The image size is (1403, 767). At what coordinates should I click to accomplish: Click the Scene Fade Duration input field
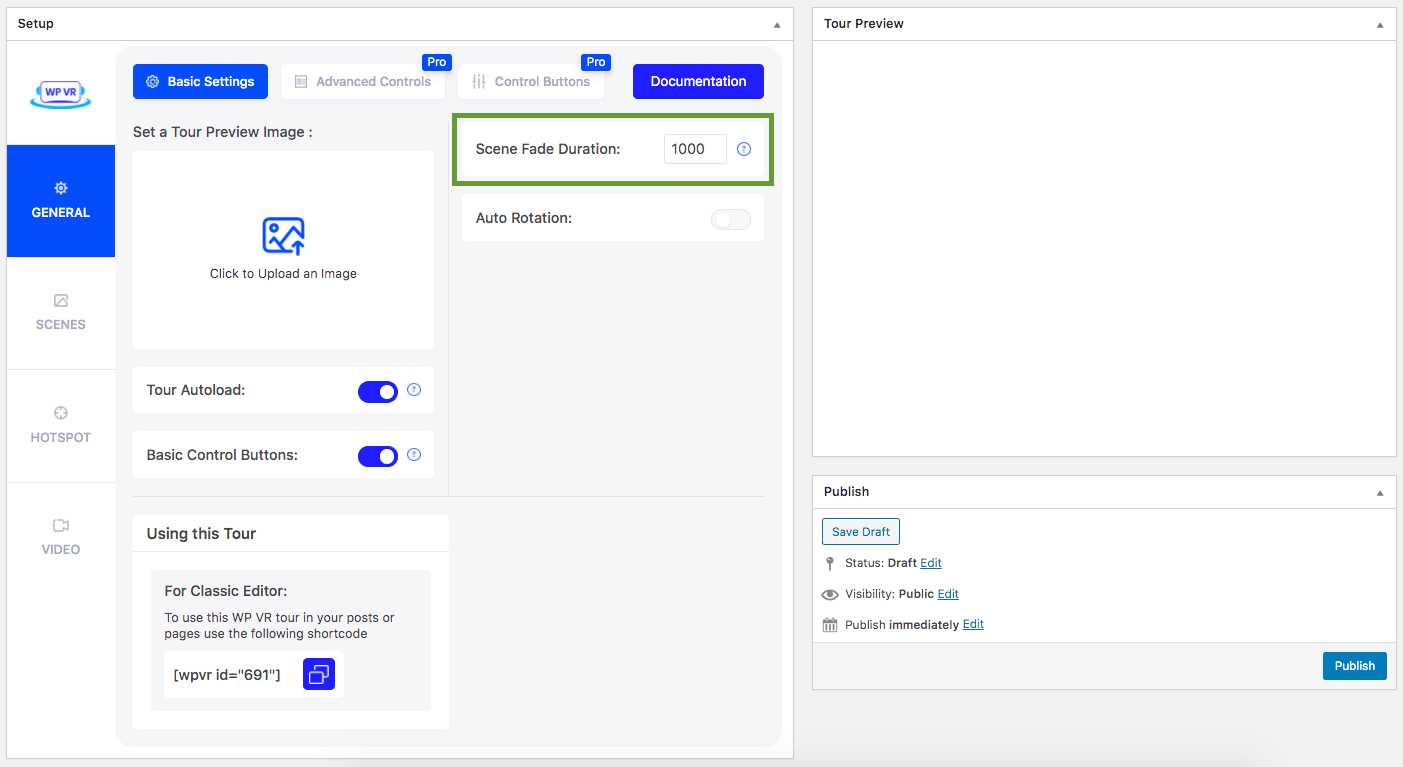point(695,149)
